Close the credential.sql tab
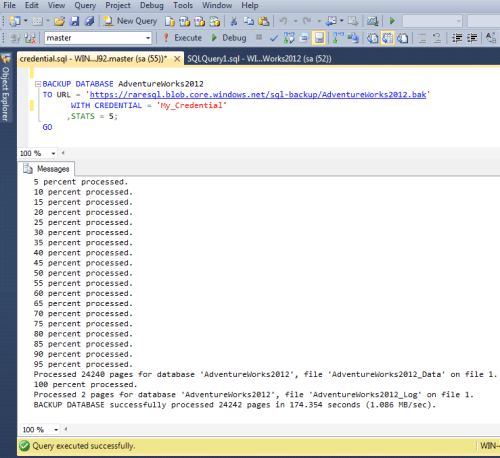Viewport: 500px width, 458px height. click(177, 59)
